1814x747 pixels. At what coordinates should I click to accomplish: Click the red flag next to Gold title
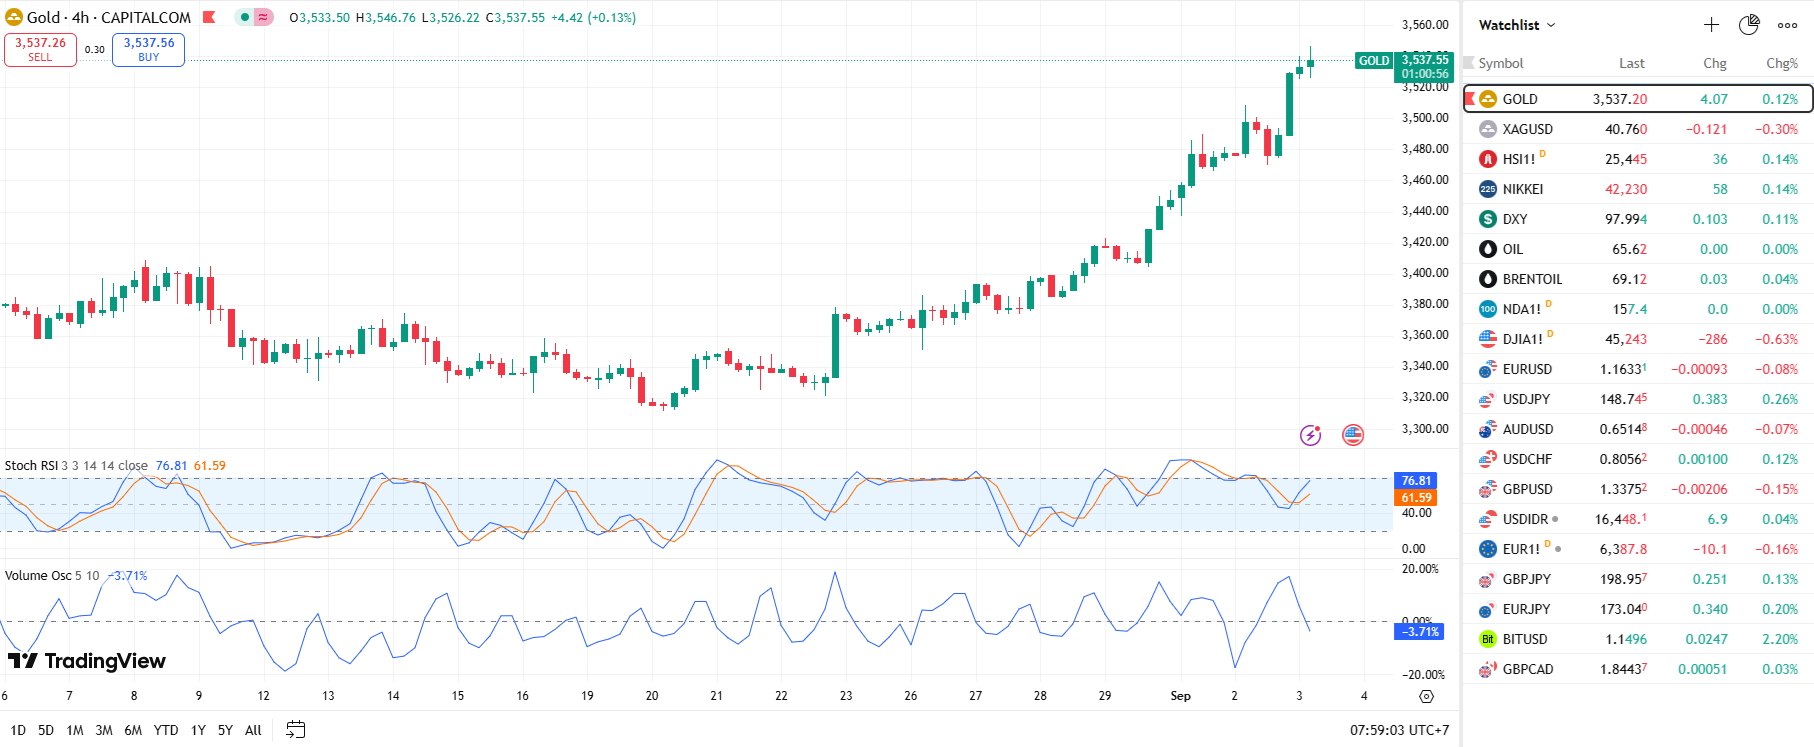click(209, 17)
